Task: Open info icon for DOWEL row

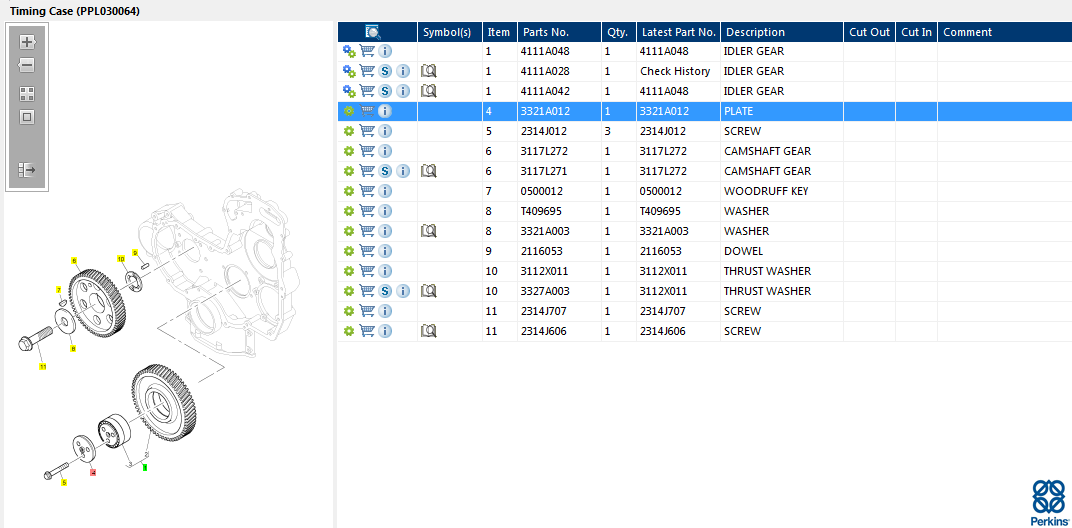Action: click(385, 251)
